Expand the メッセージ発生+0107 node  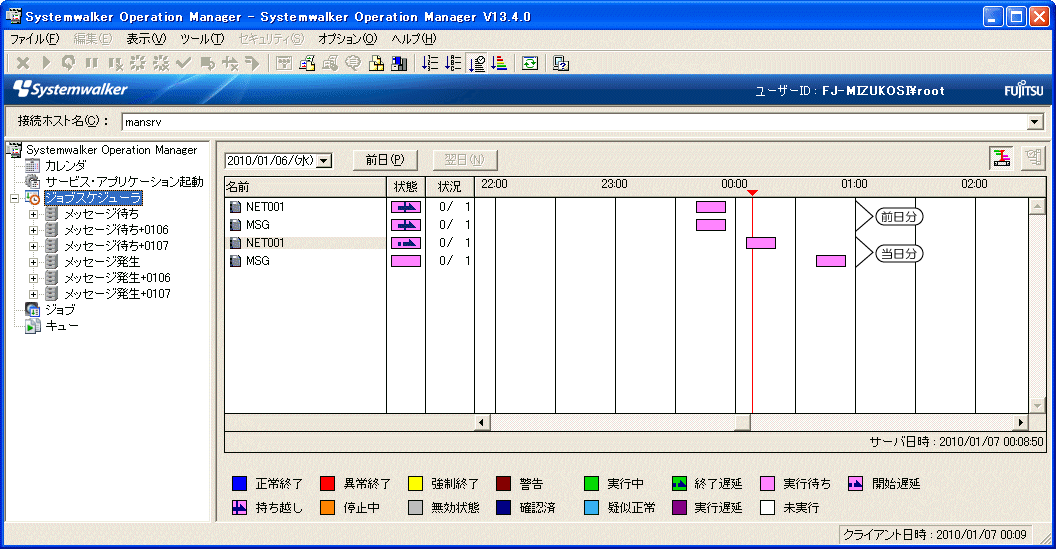33,294
